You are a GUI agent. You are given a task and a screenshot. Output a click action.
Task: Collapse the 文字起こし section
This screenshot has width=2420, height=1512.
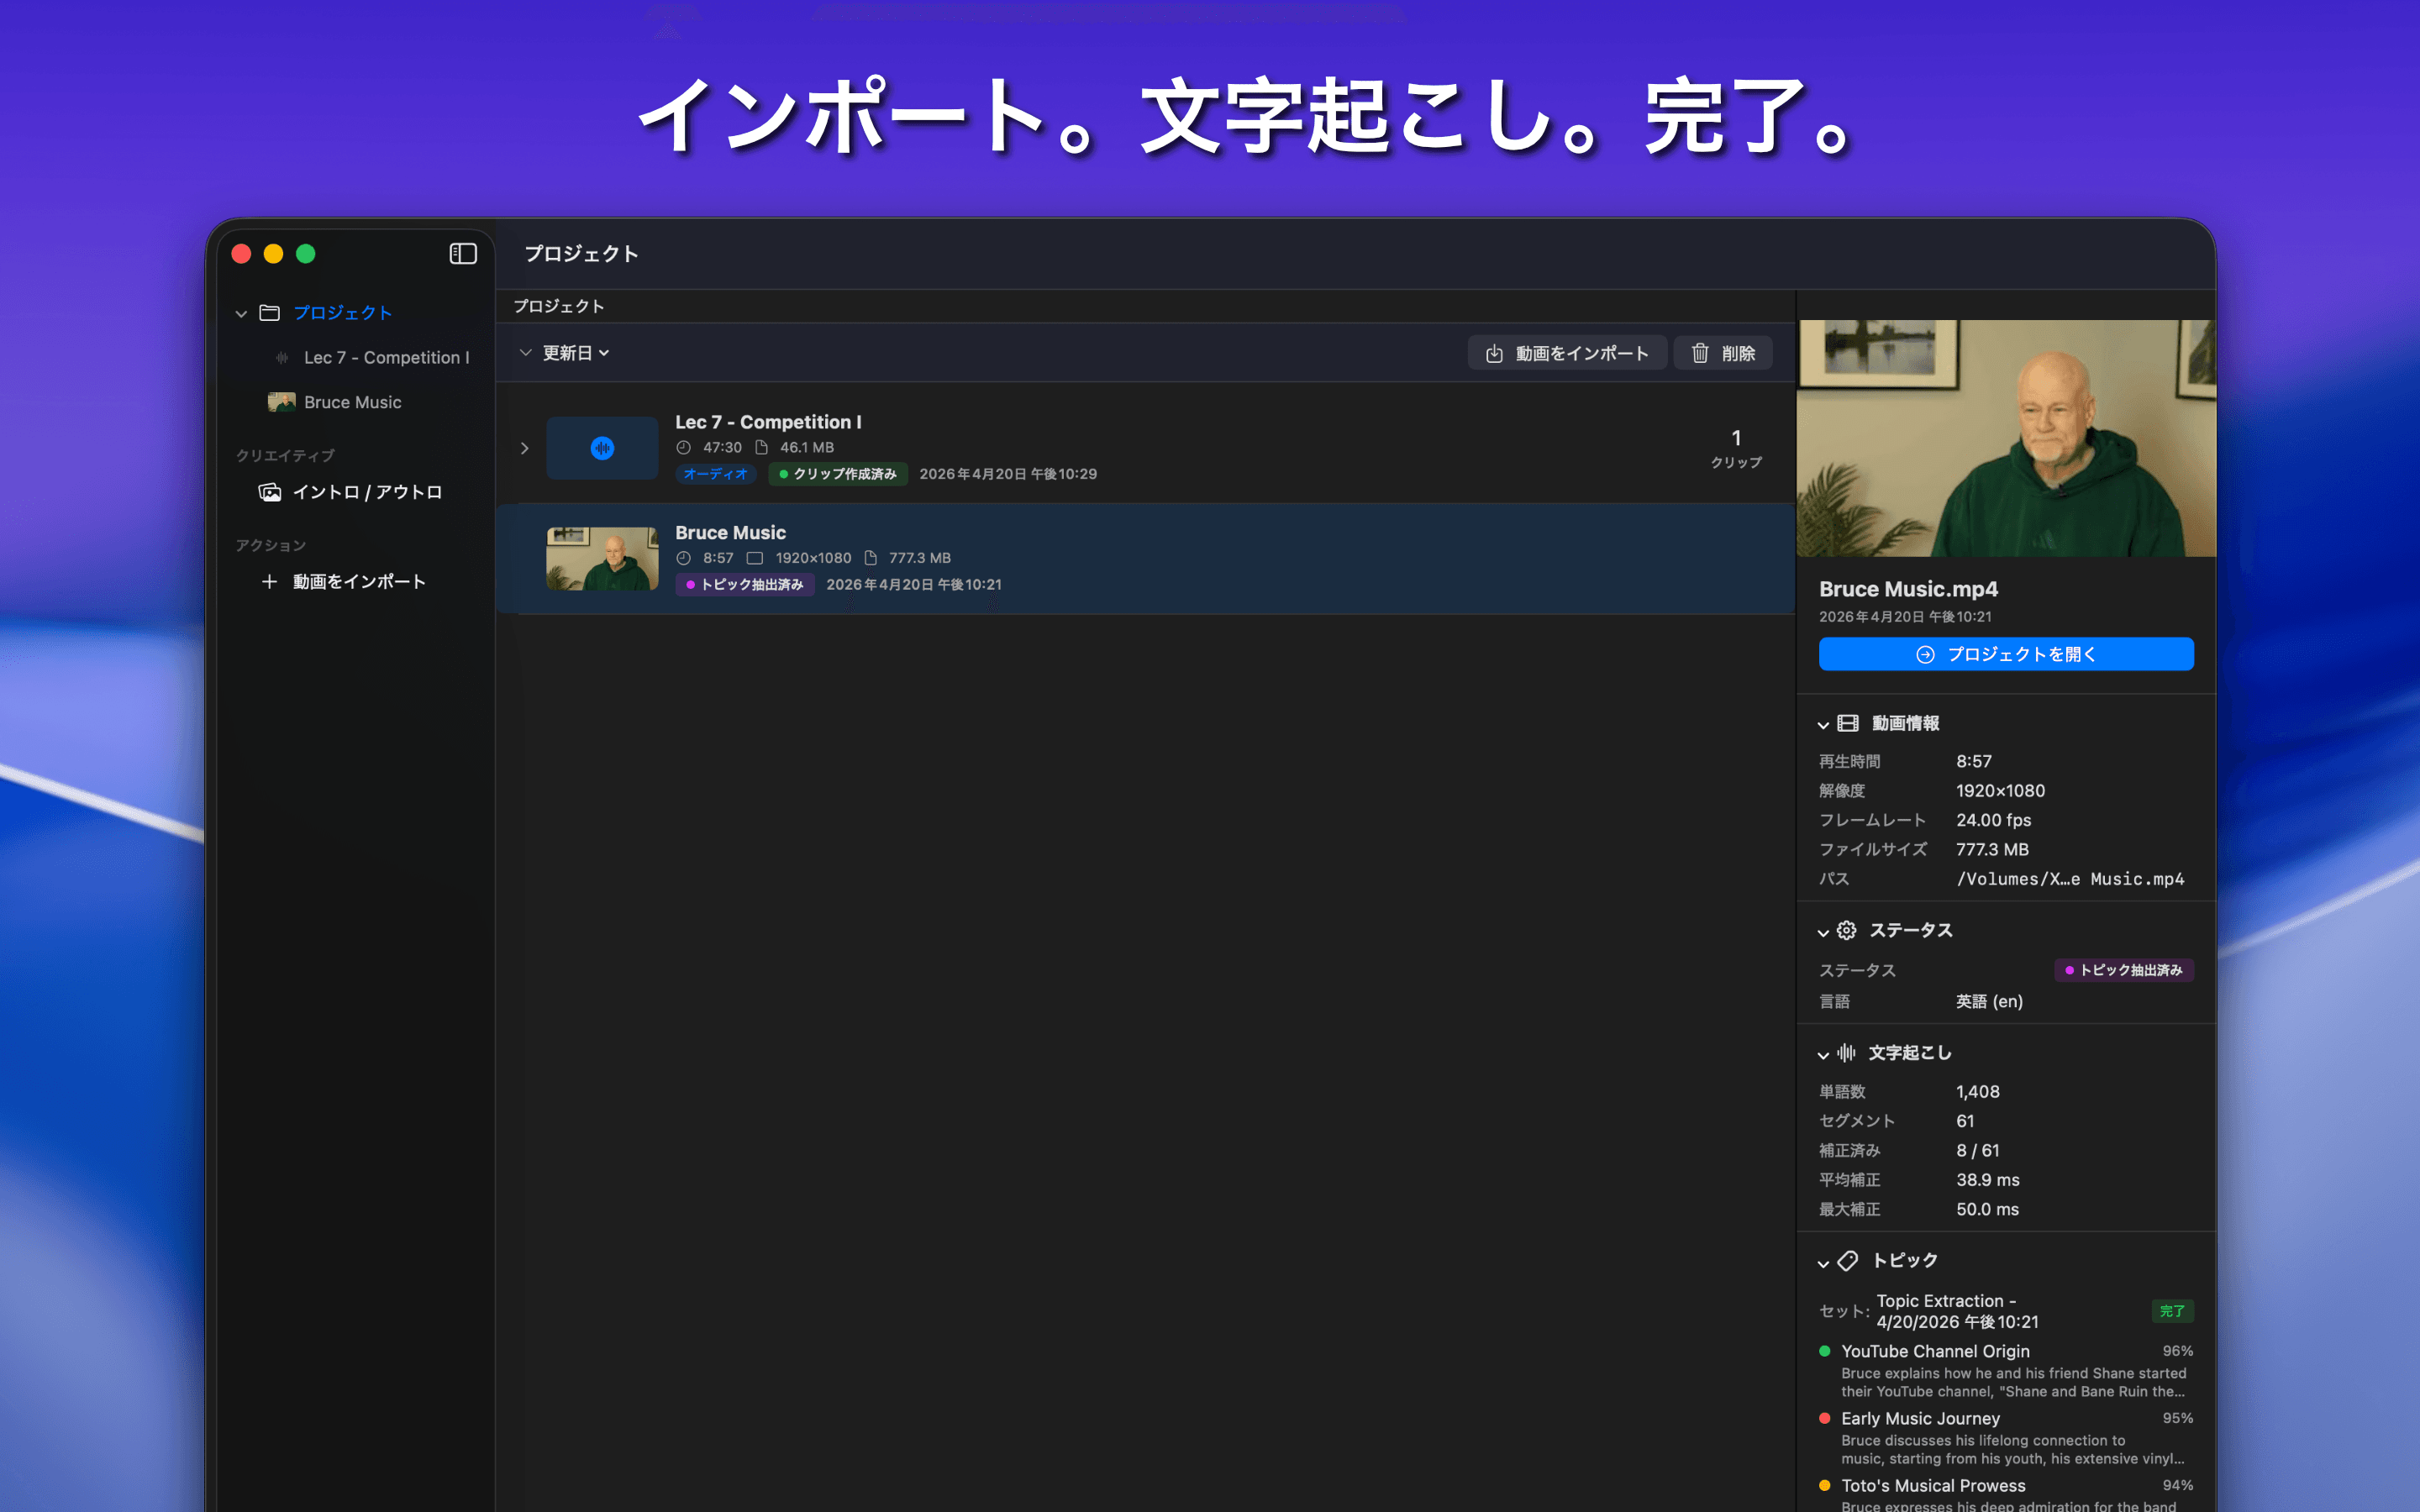point(1823,1054)
